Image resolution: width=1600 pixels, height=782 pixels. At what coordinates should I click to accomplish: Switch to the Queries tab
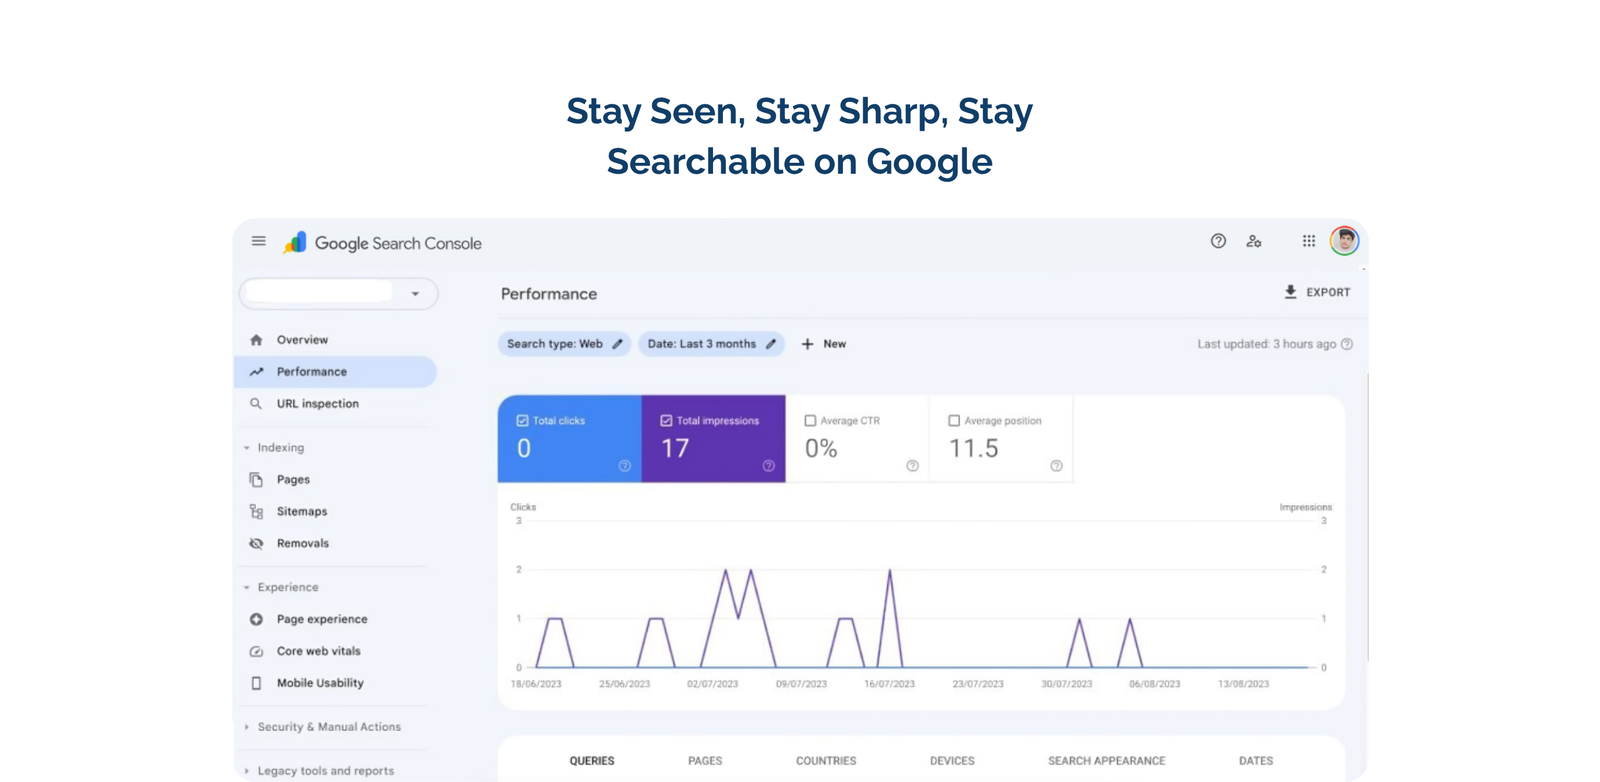click(592, 761)
